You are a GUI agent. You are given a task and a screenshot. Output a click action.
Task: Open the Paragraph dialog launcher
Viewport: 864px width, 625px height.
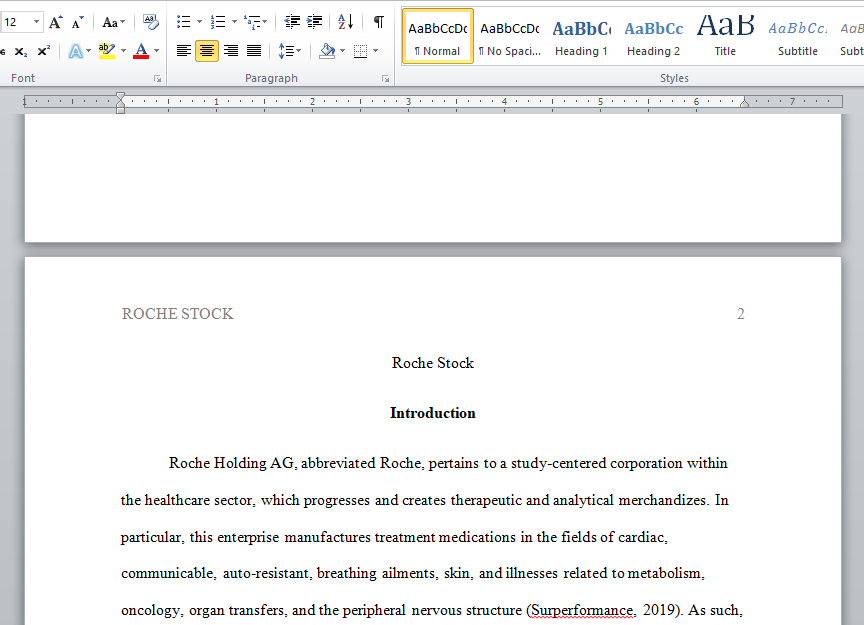pyautogui.click(x=385, y=79)
